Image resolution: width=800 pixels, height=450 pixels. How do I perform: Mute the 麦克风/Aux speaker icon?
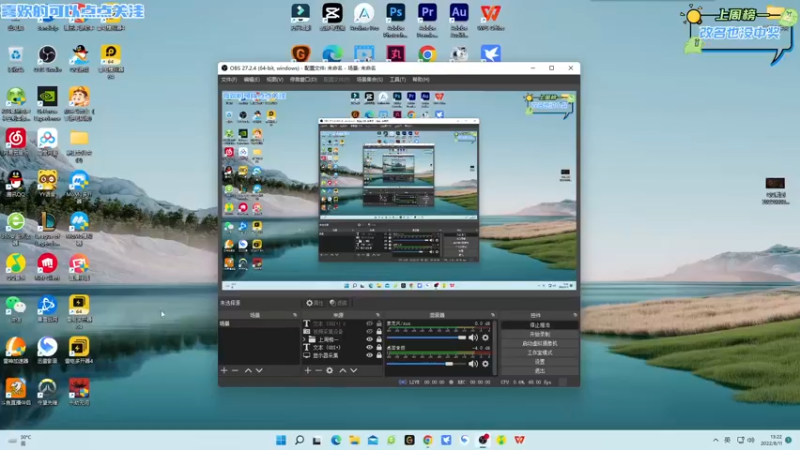[473, 338]
